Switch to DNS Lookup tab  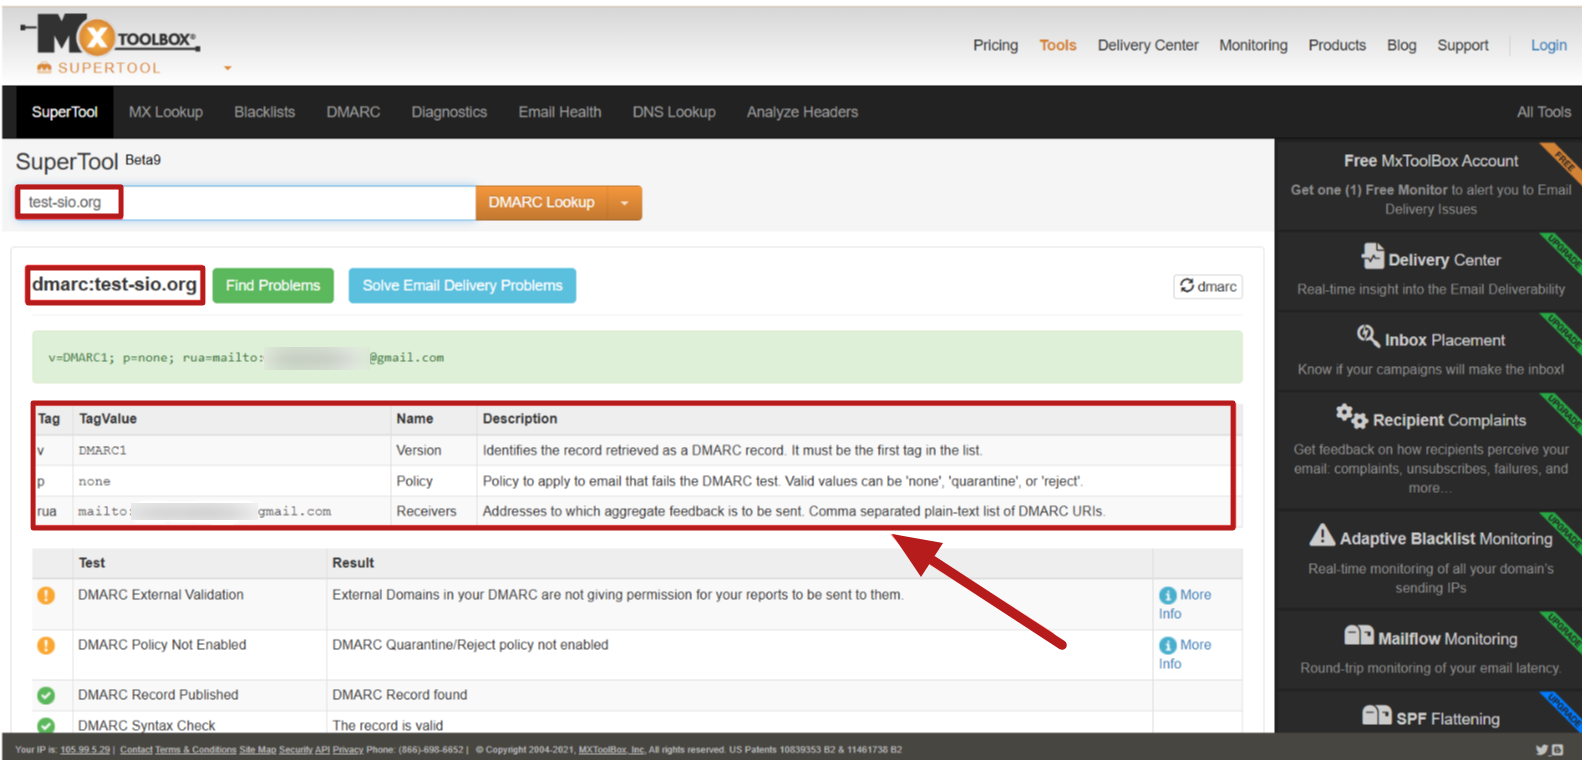[x=674, y=112]
